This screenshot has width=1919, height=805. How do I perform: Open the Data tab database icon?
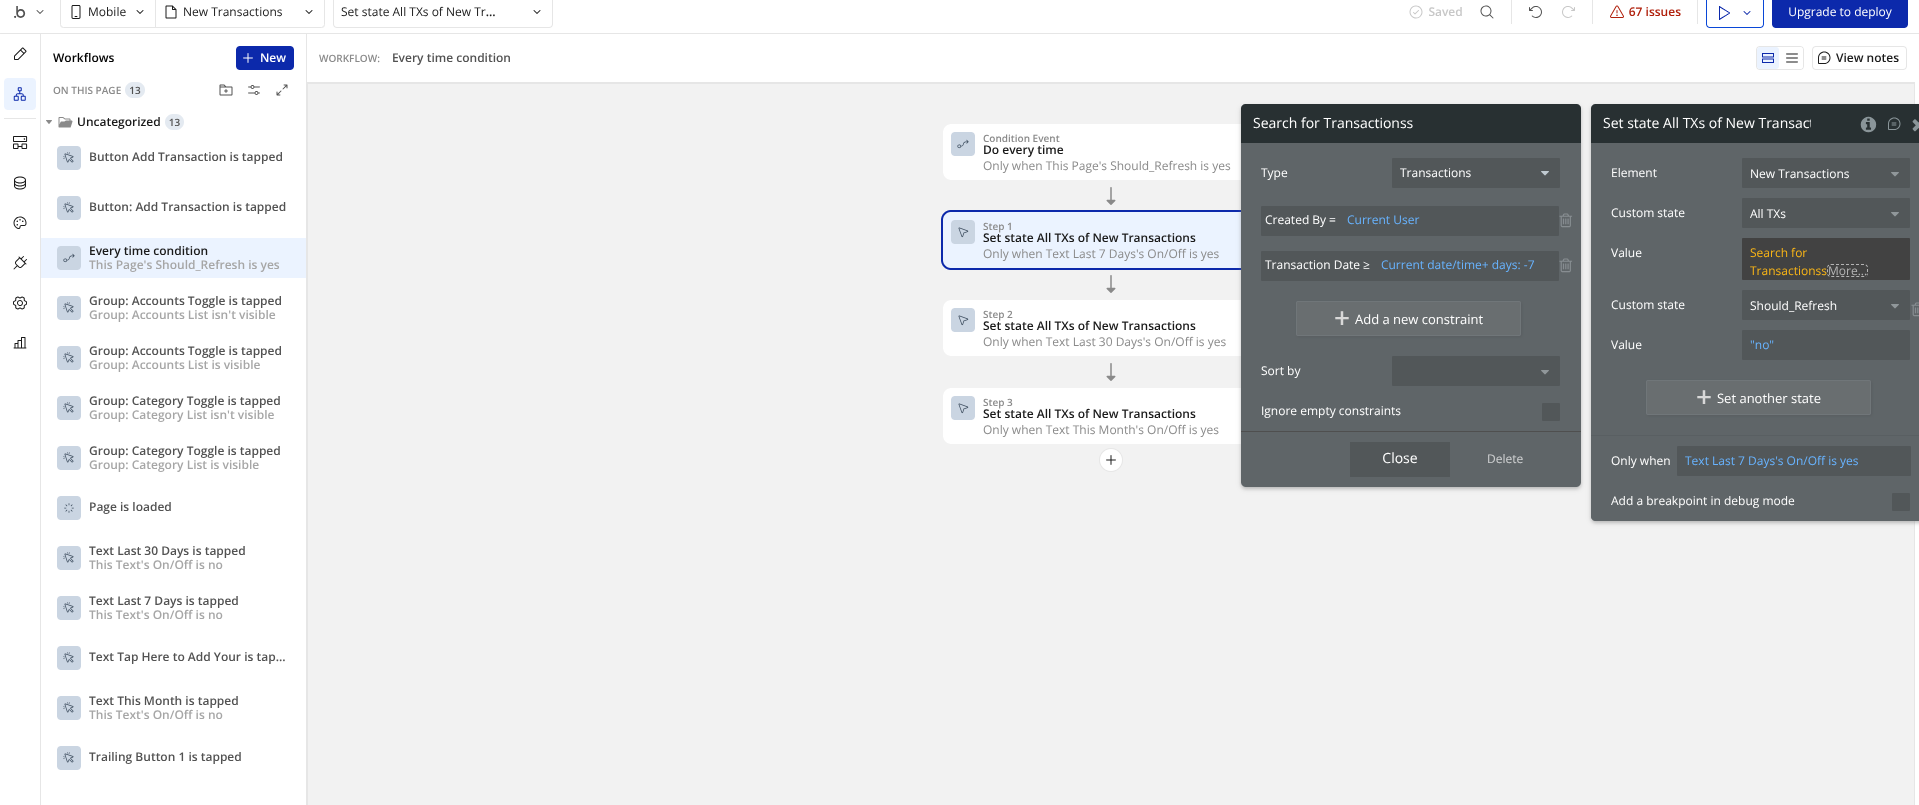pos(20,183)
